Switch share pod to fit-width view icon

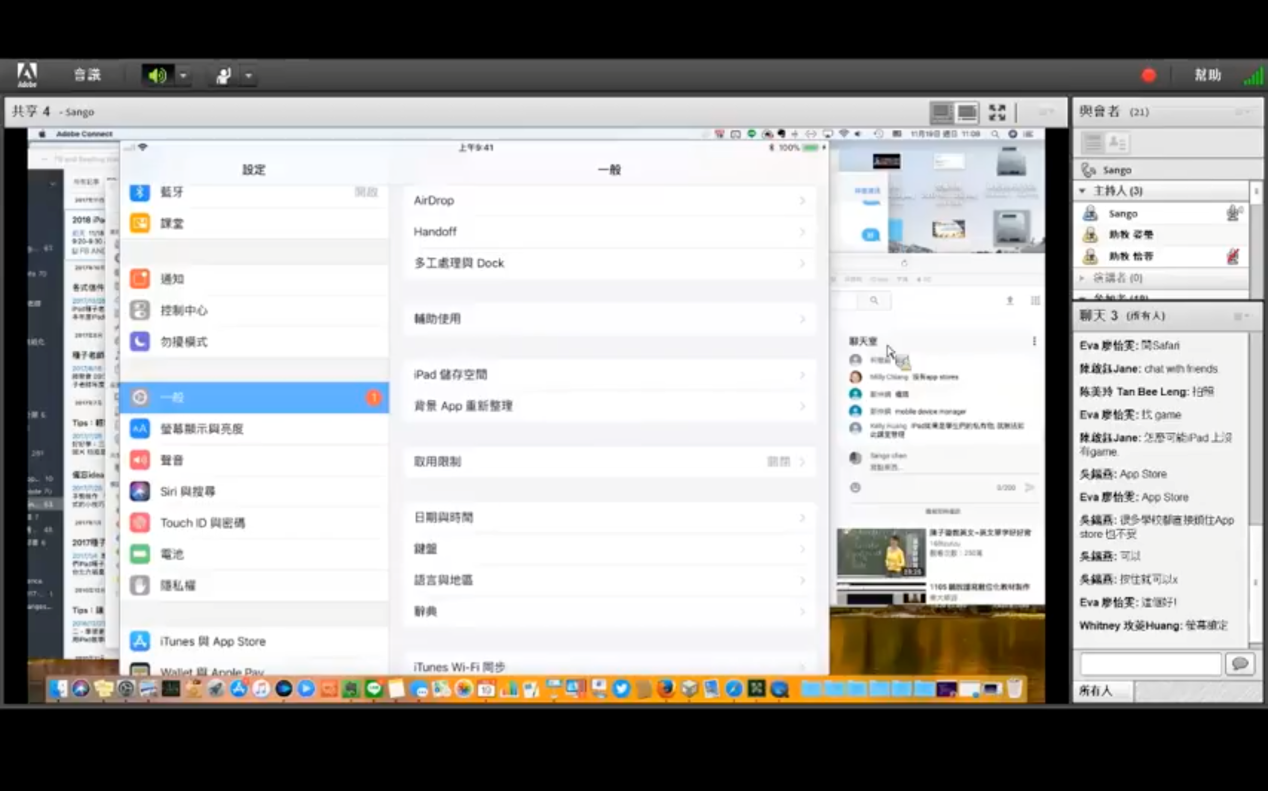coord(941,112)
